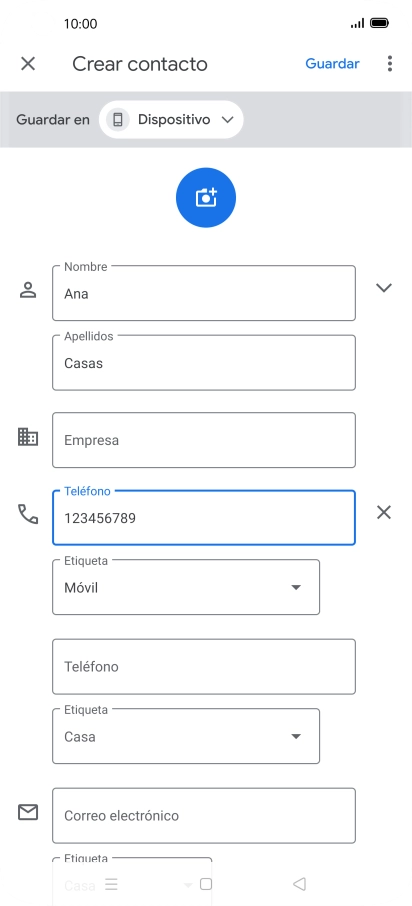Tap the email envelope icon

tap(28, 812)
